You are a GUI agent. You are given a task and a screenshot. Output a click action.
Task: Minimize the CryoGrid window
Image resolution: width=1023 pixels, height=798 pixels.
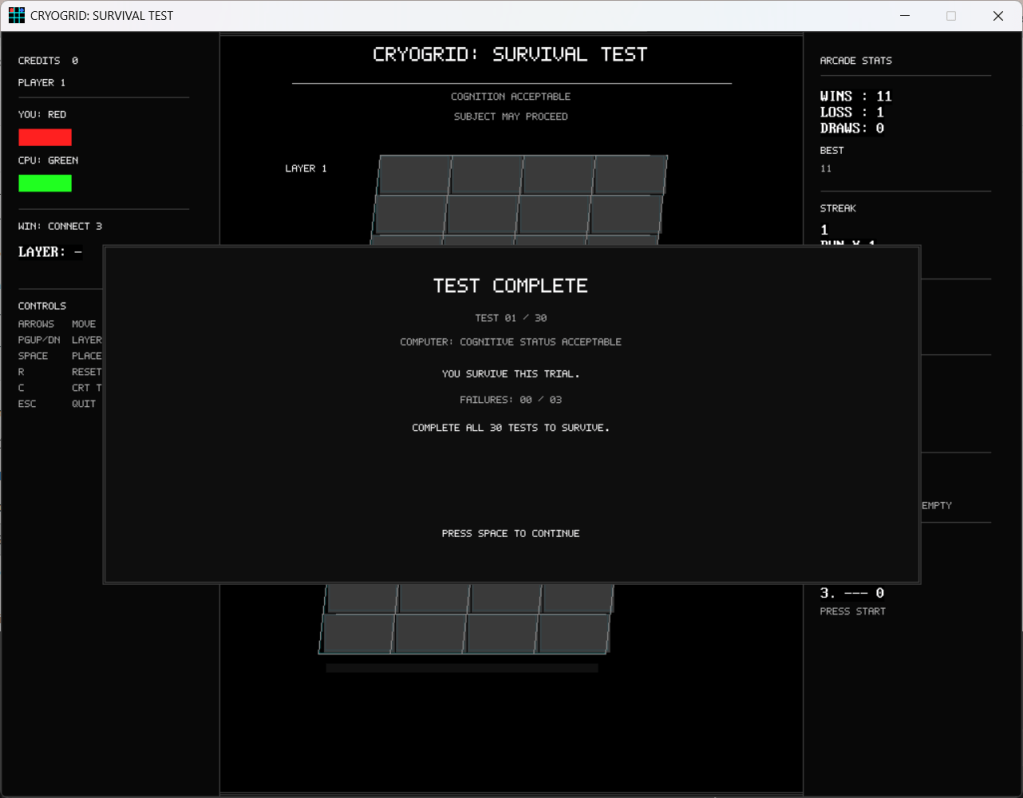[904, 15]
